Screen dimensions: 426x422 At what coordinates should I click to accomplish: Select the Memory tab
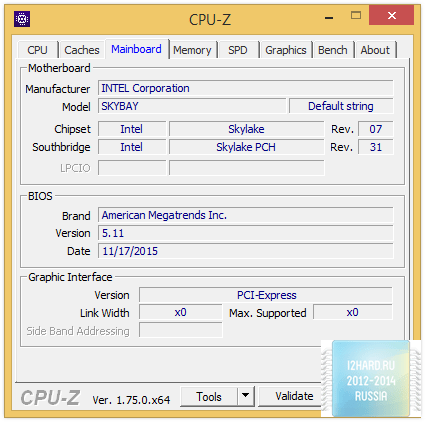point(192,50)
